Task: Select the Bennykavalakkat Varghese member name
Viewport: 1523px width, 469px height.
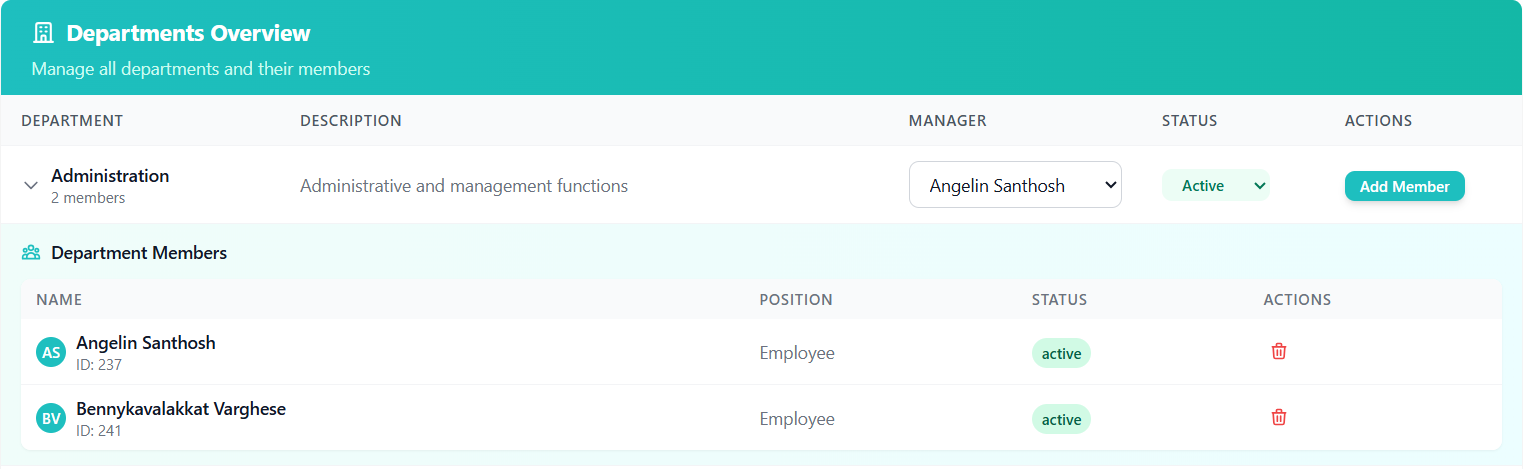Action: click(181, 409)
